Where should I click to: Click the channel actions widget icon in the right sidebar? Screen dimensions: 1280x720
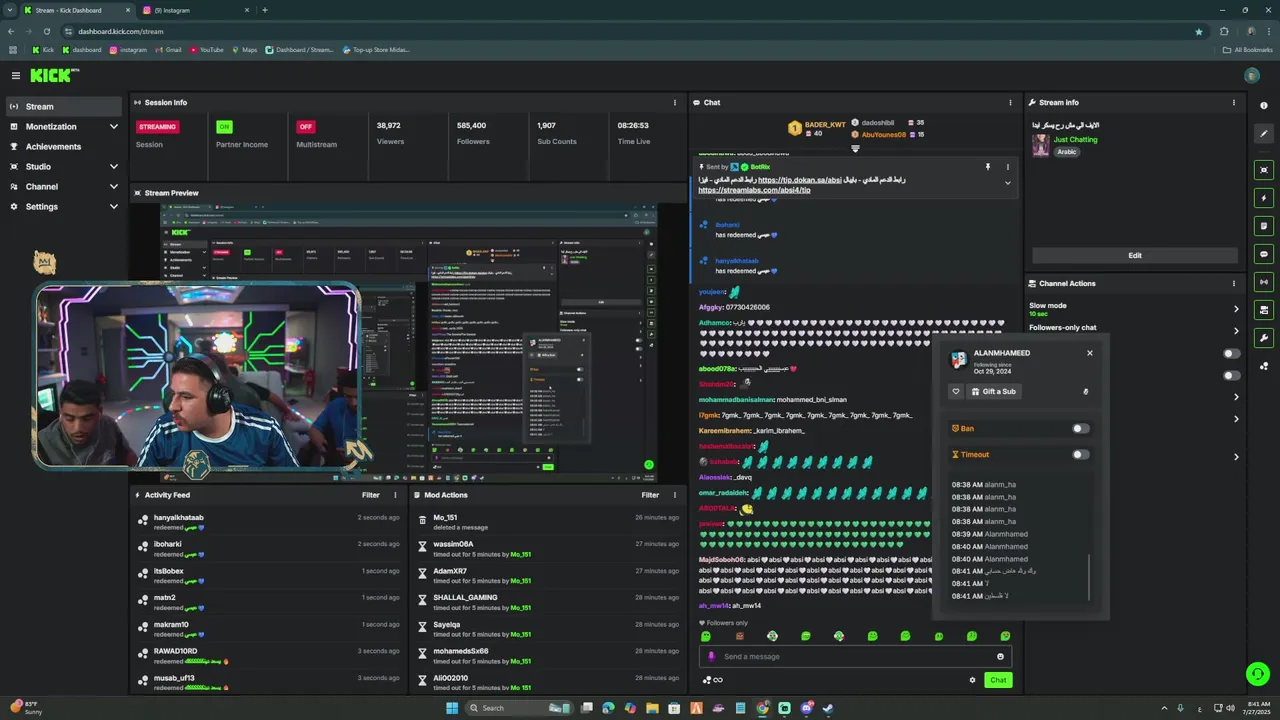(1264, 310)
